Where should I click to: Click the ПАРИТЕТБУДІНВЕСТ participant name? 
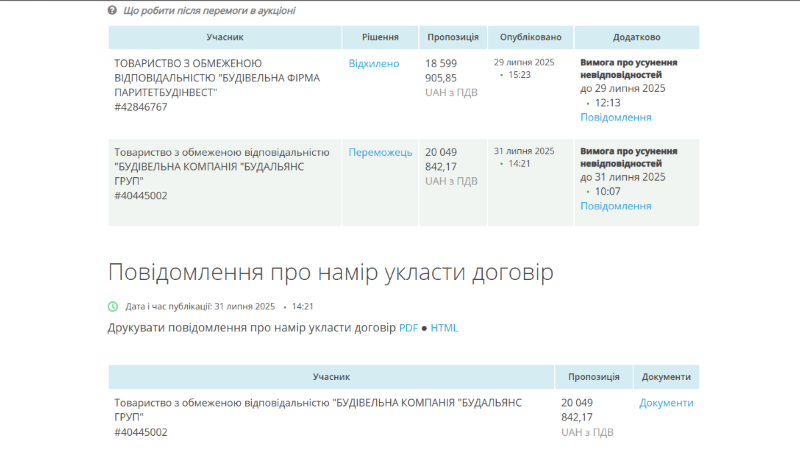[x=217, y=78]
